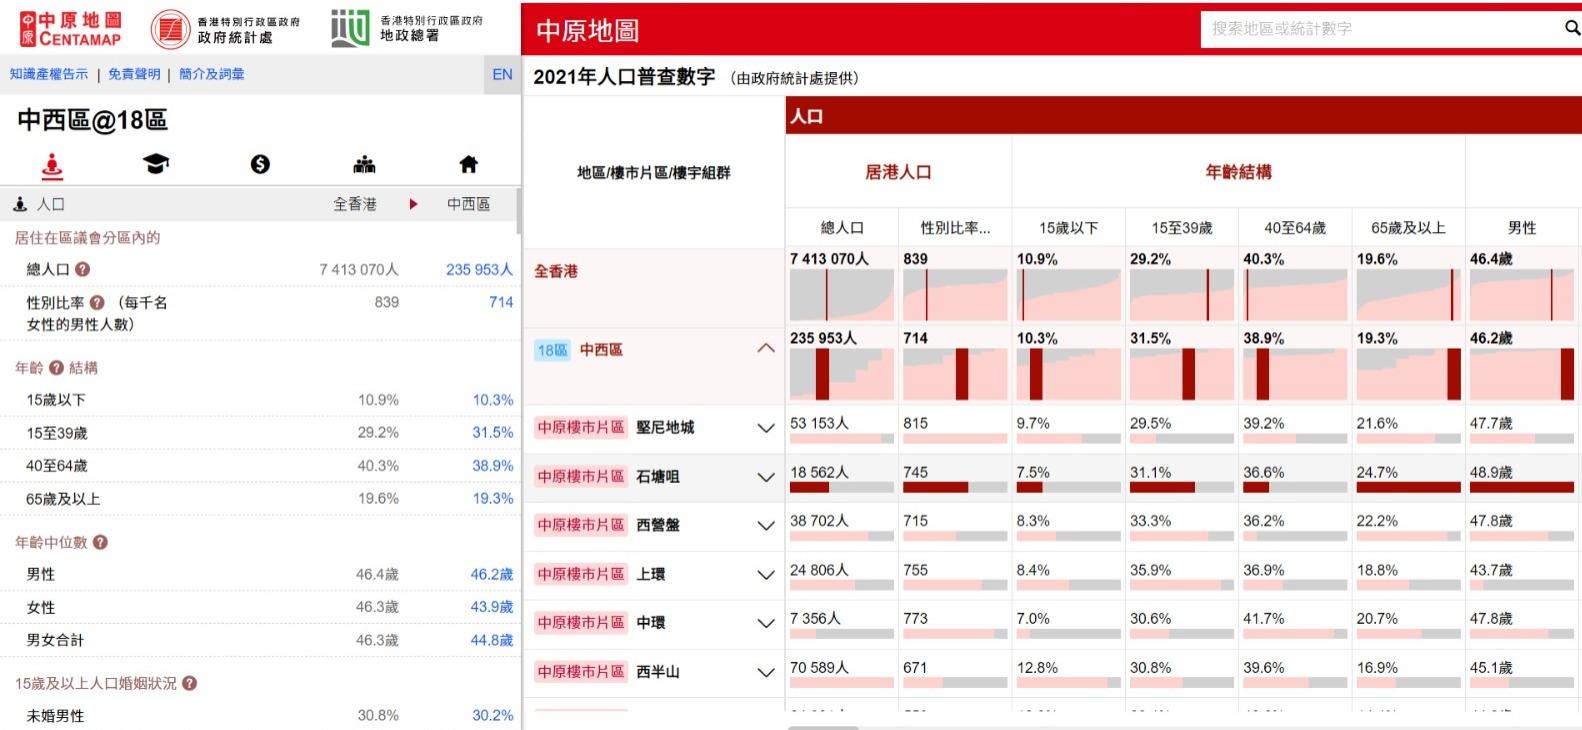This screenshot has width=1582, height=730.
Task: Expand the 石塘咀 row
Action: tap(766, 477)
